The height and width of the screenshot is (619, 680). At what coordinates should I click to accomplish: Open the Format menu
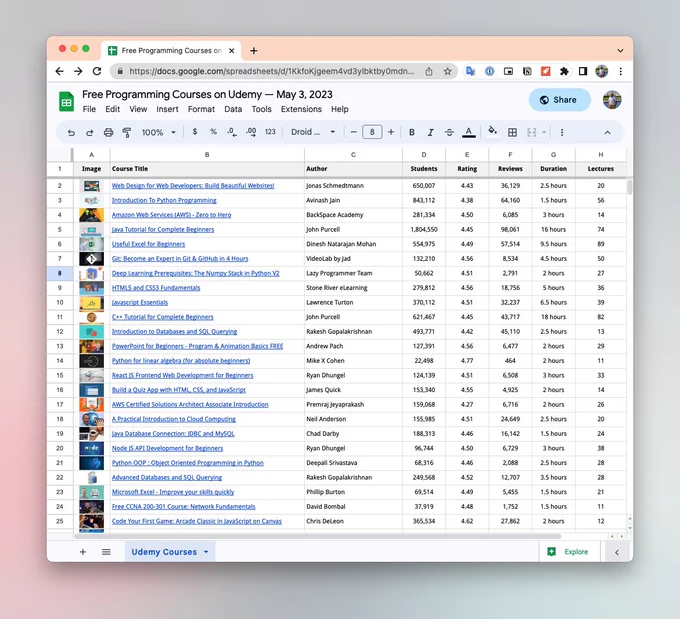click(201, 109)
